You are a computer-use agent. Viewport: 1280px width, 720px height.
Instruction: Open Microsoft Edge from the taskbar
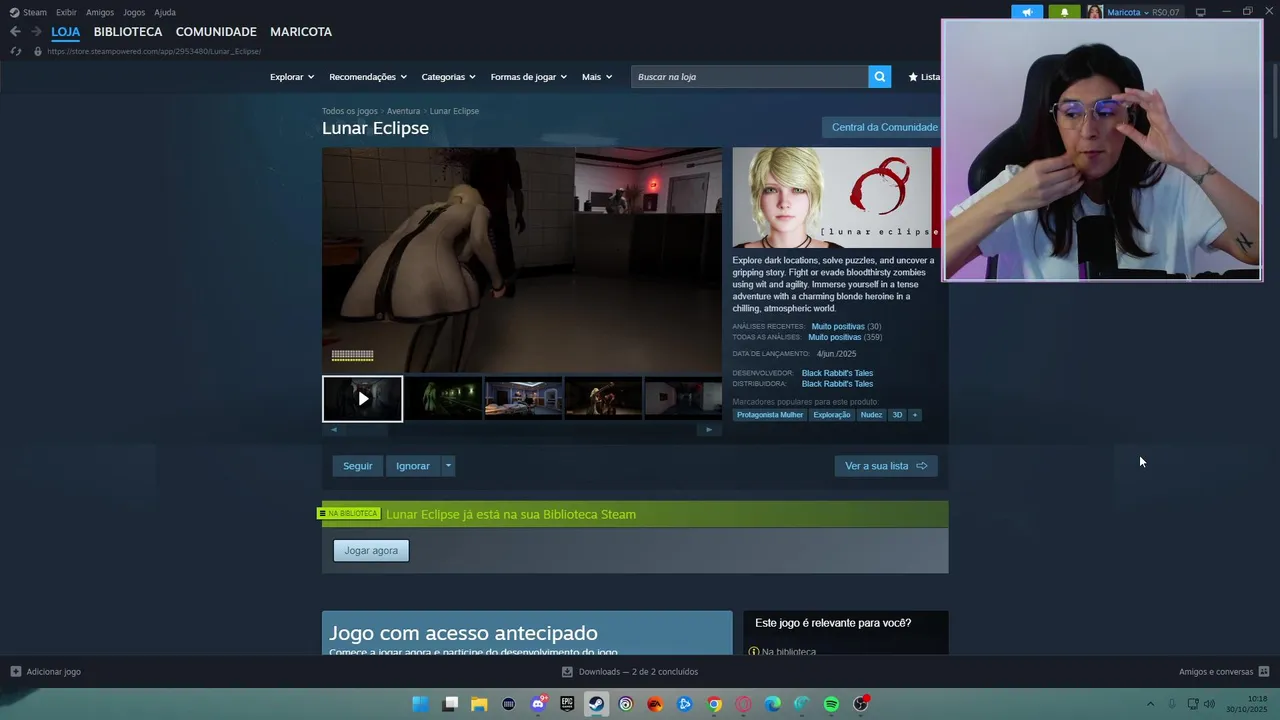click(x=772, y=704)
